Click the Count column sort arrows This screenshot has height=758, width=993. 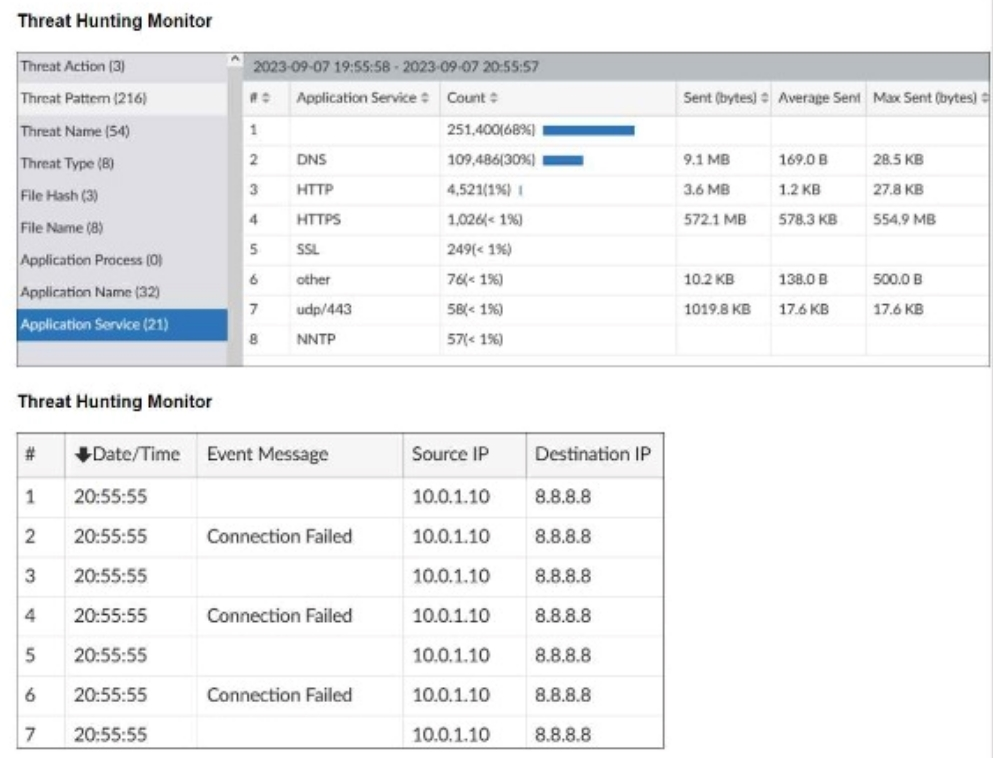pyautogui.click(x=492, y=99)
